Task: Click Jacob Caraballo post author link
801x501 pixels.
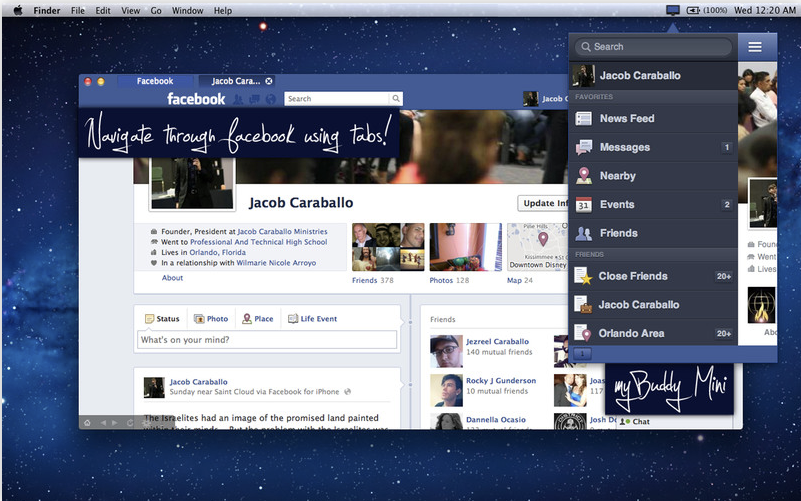Action: click(199, 381)
